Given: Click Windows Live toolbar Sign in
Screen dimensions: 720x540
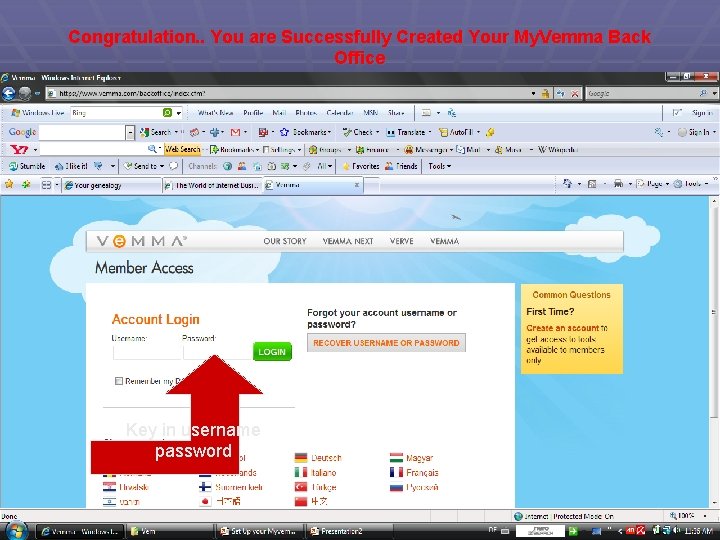Looking at the screenshot, I should [x=702, y=113].
